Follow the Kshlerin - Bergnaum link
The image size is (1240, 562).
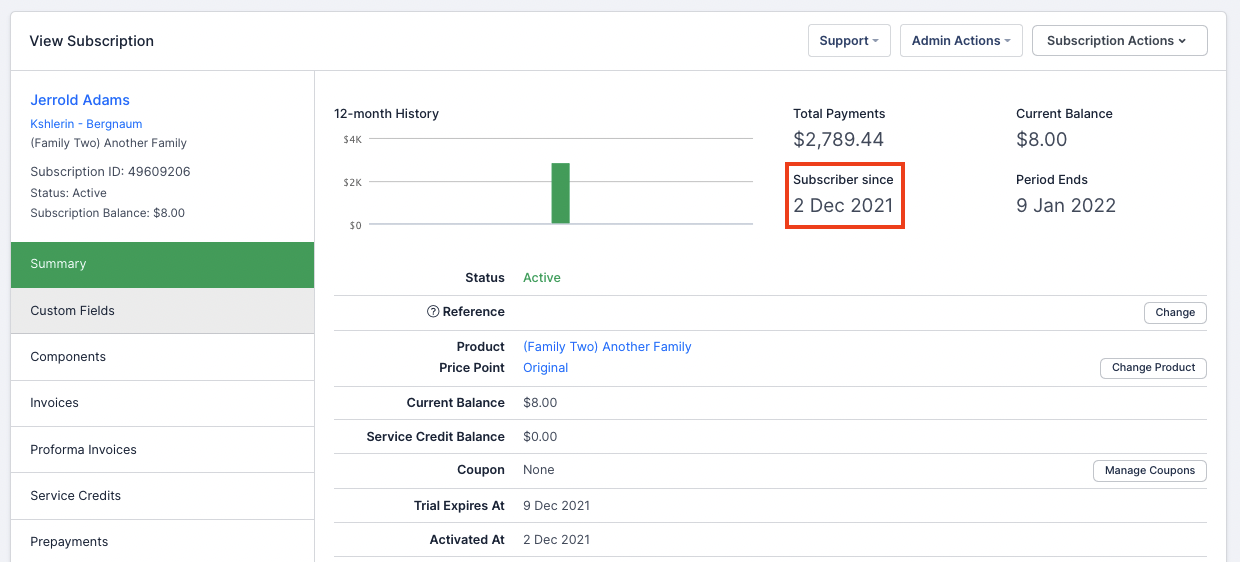tap(86, 124)
